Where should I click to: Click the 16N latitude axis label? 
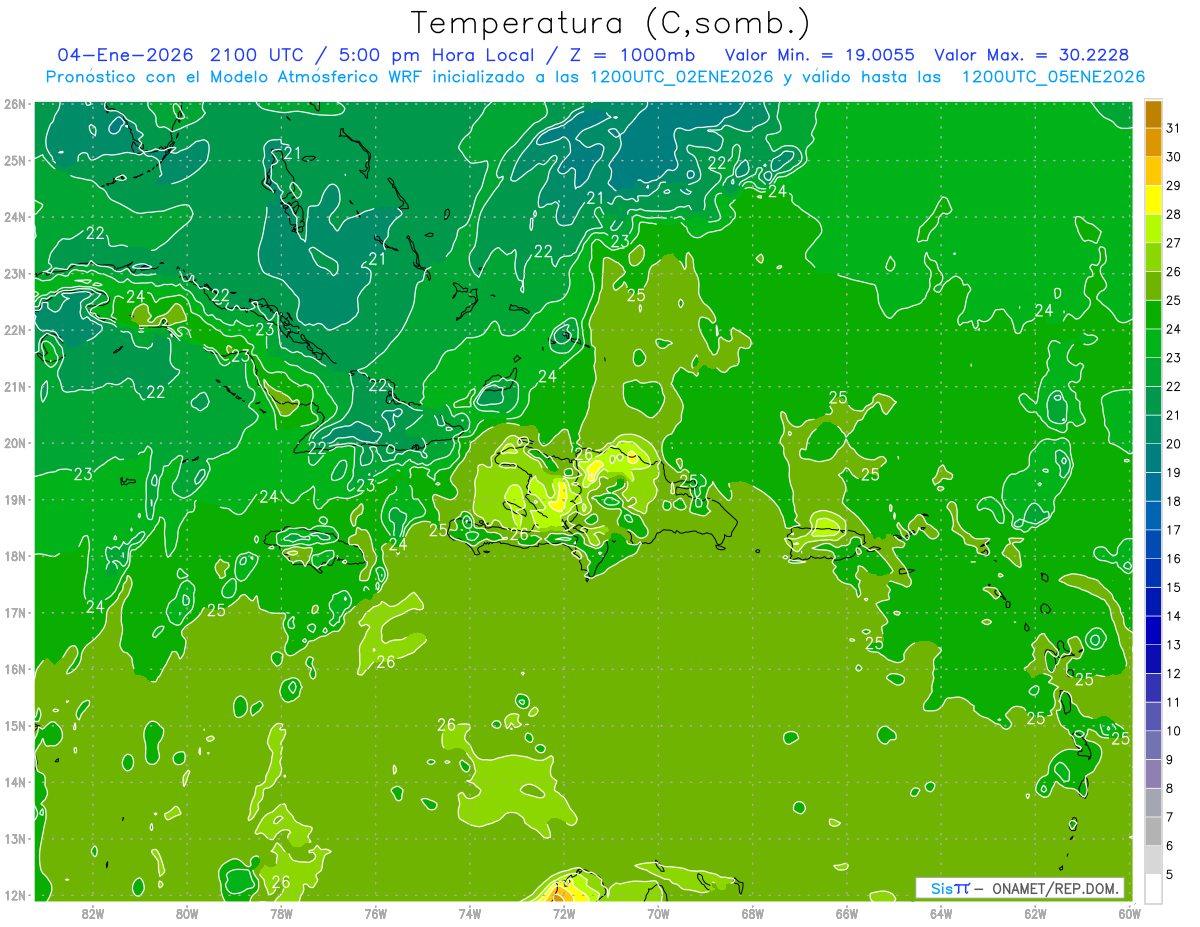(15, 669)
